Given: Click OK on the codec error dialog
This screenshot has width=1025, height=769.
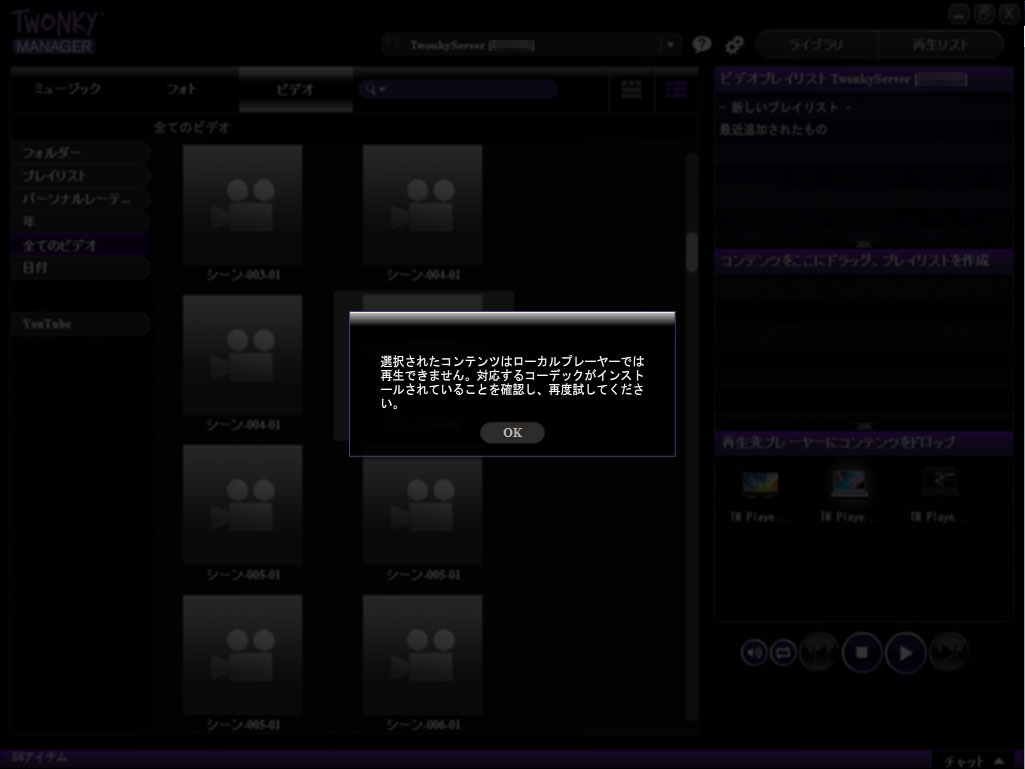Looking at the screenshot, I should point(512,432).
